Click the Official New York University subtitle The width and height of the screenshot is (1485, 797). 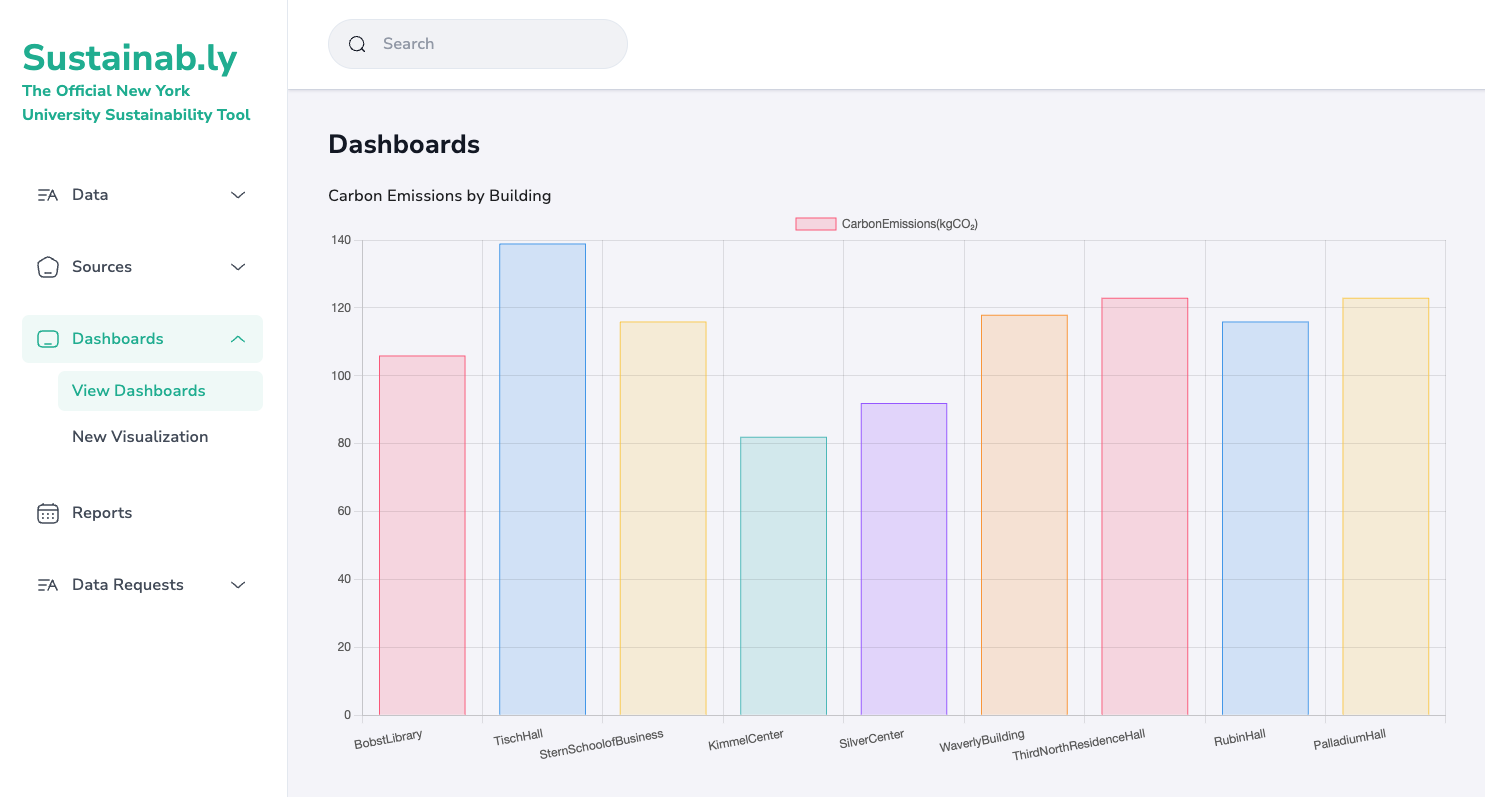tap(136, 103)
